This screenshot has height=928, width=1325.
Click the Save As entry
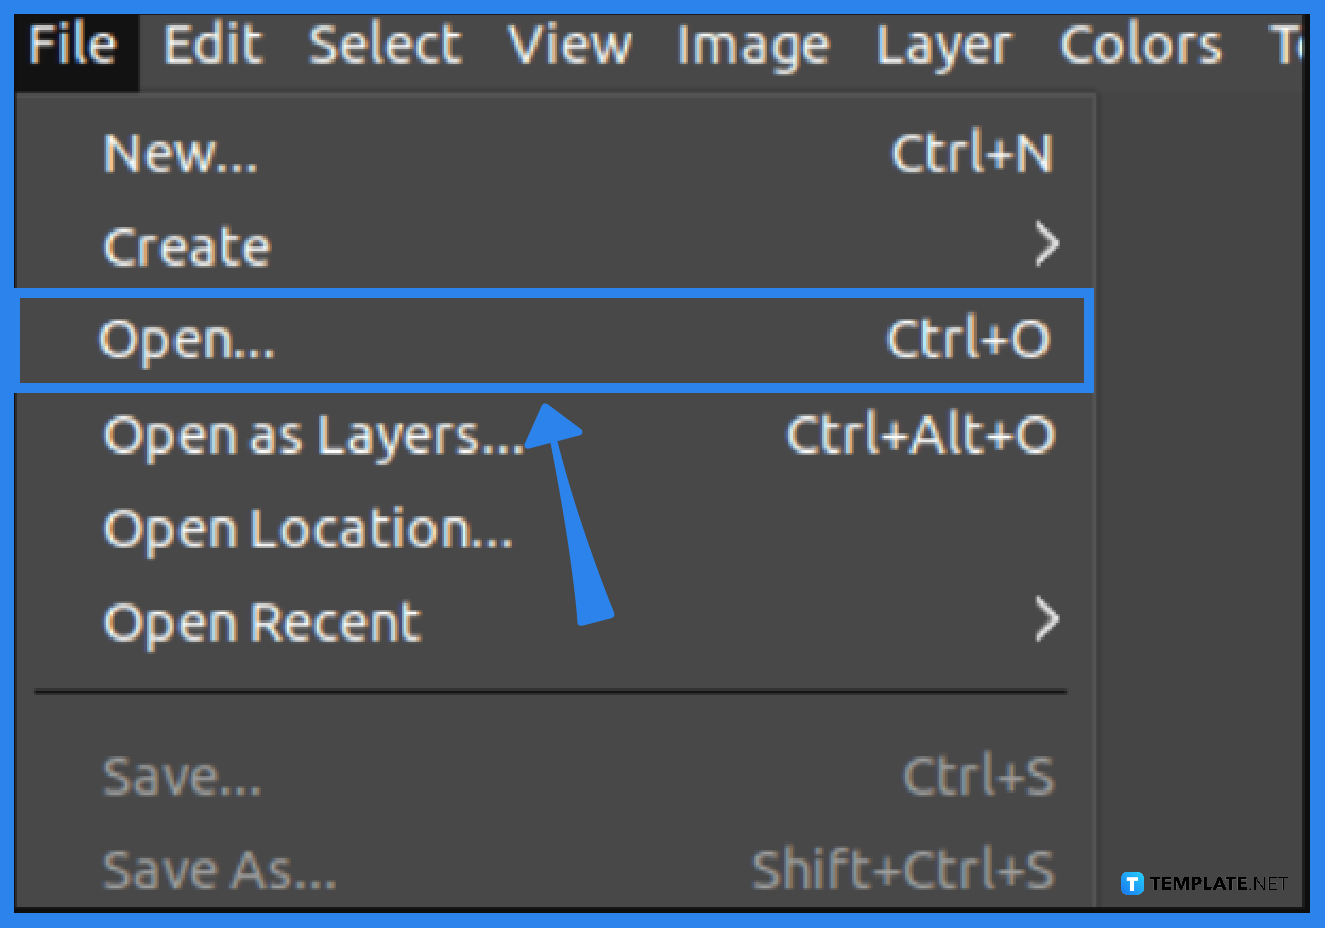(x=218, y=868)
